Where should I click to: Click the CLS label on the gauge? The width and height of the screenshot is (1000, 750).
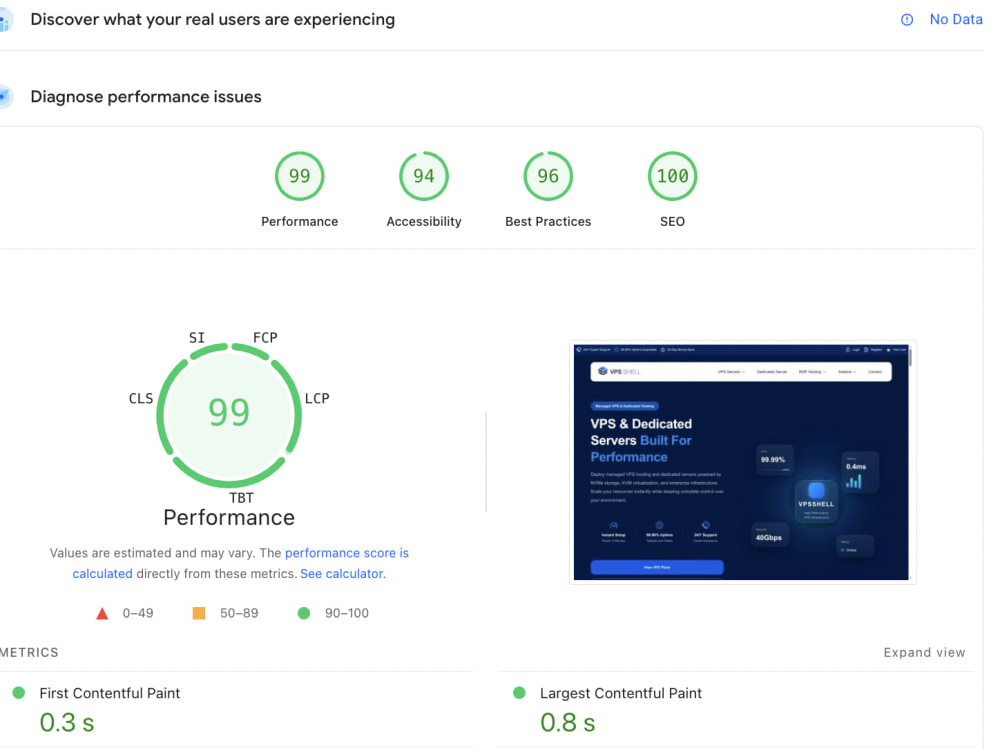tap(141, 399)
